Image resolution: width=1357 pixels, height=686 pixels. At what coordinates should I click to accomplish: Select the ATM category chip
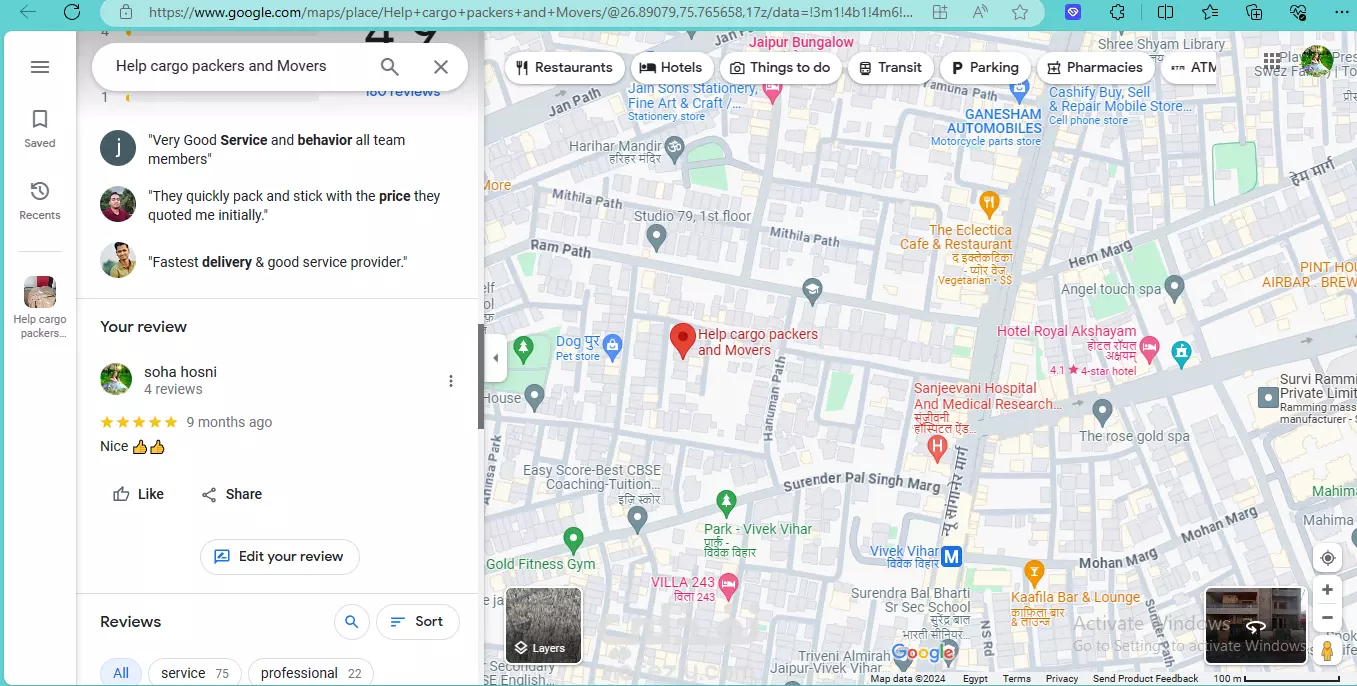[x=1190, y=68]
